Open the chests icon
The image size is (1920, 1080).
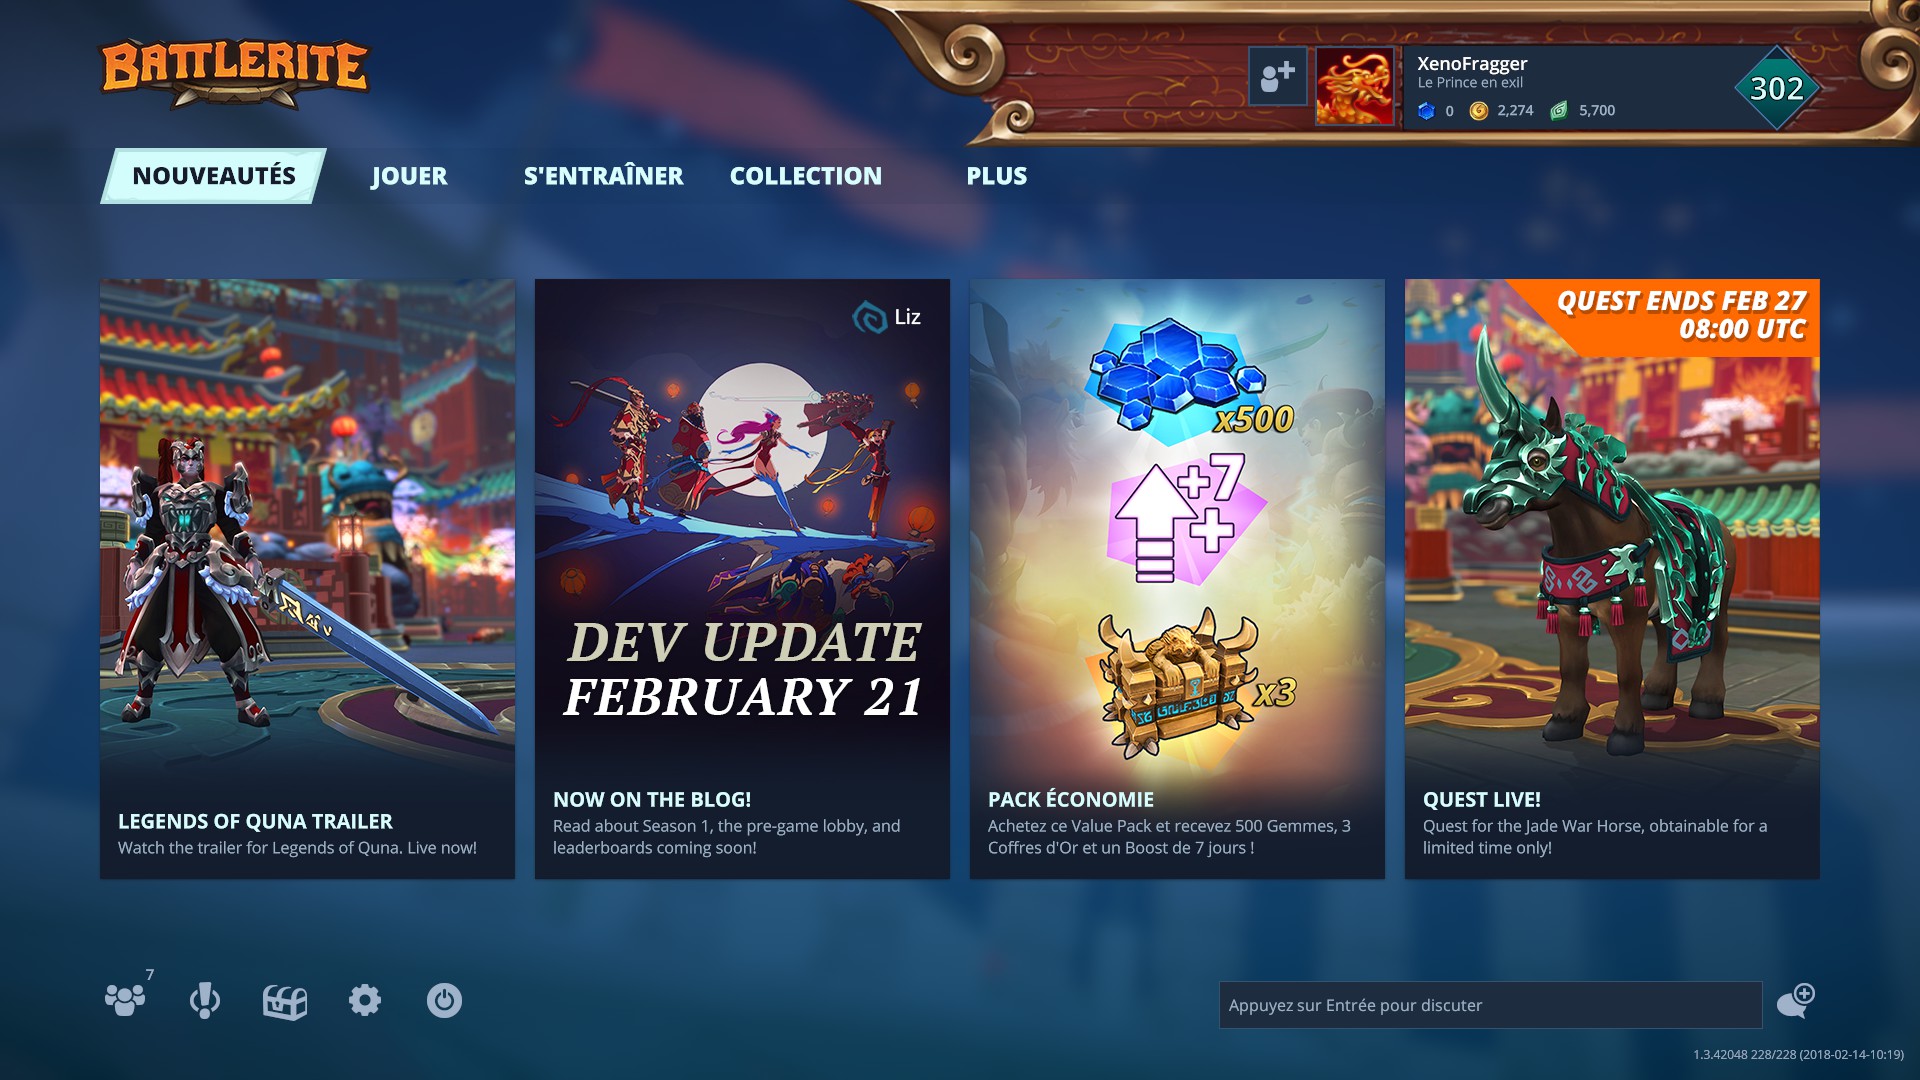(x=285, y=1001)
